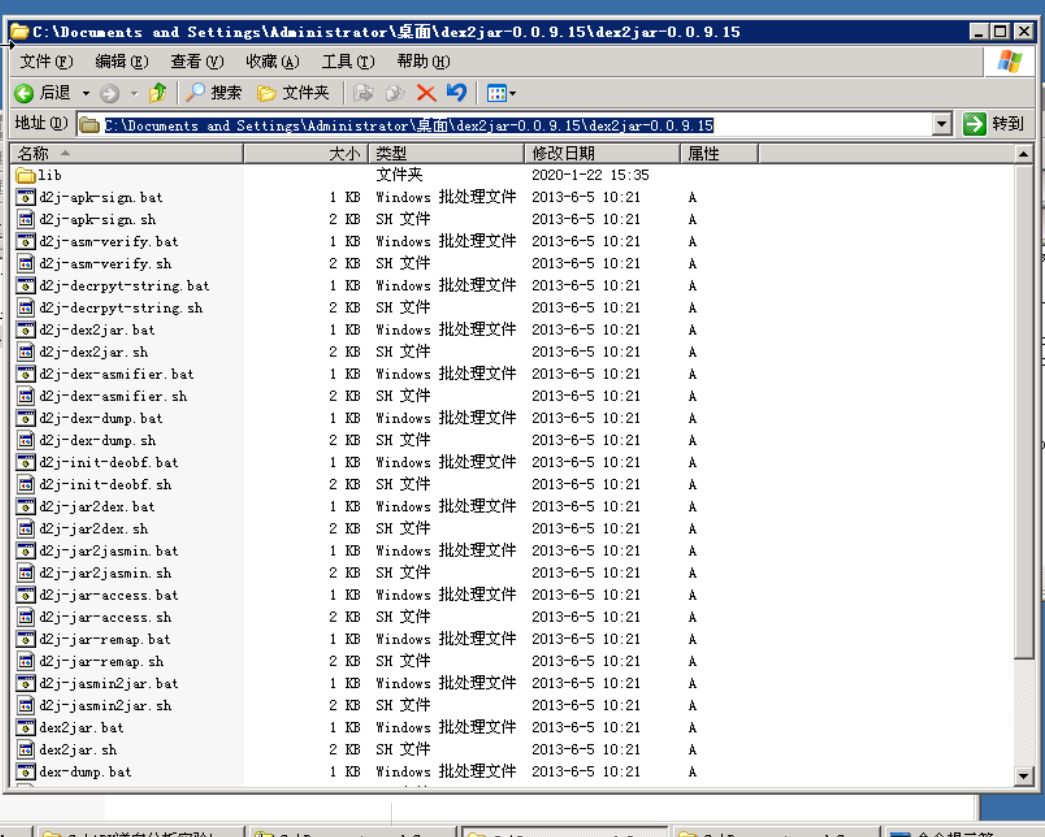Select file name d2j-jasmin2jar.sh
This screenshot has height=837, width=1045.
tap(105, 706)
